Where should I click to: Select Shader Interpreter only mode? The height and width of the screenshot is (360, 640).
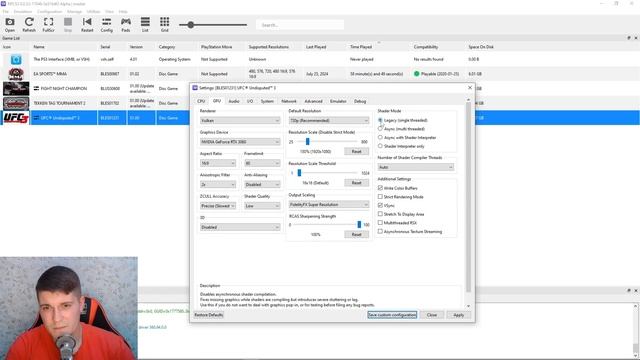click(380, 146)
